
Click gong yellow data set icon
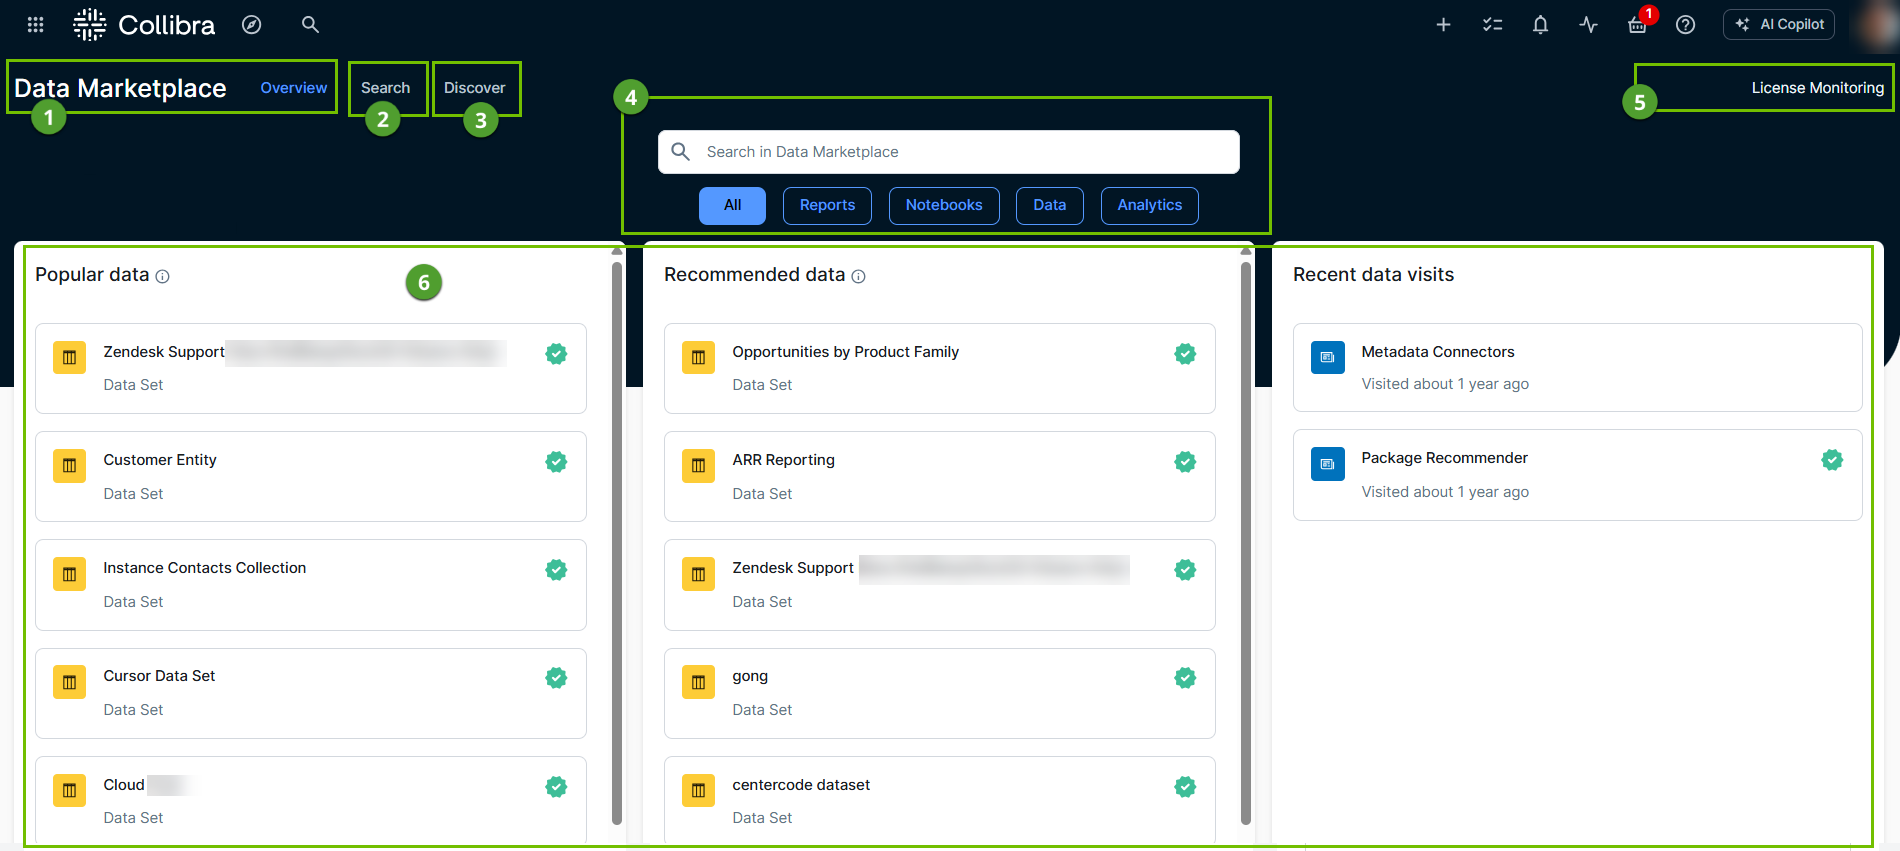[698, 682]
